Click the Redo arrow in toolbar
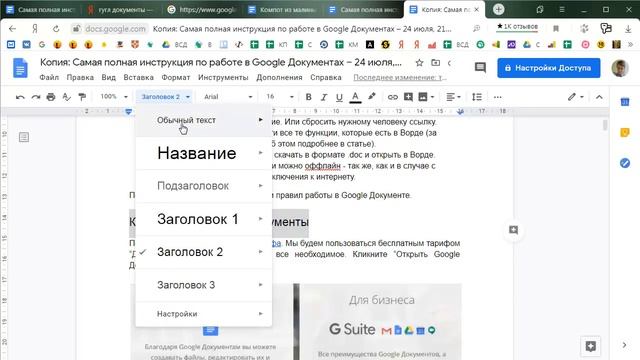The image size is (640, 360). 36,97
